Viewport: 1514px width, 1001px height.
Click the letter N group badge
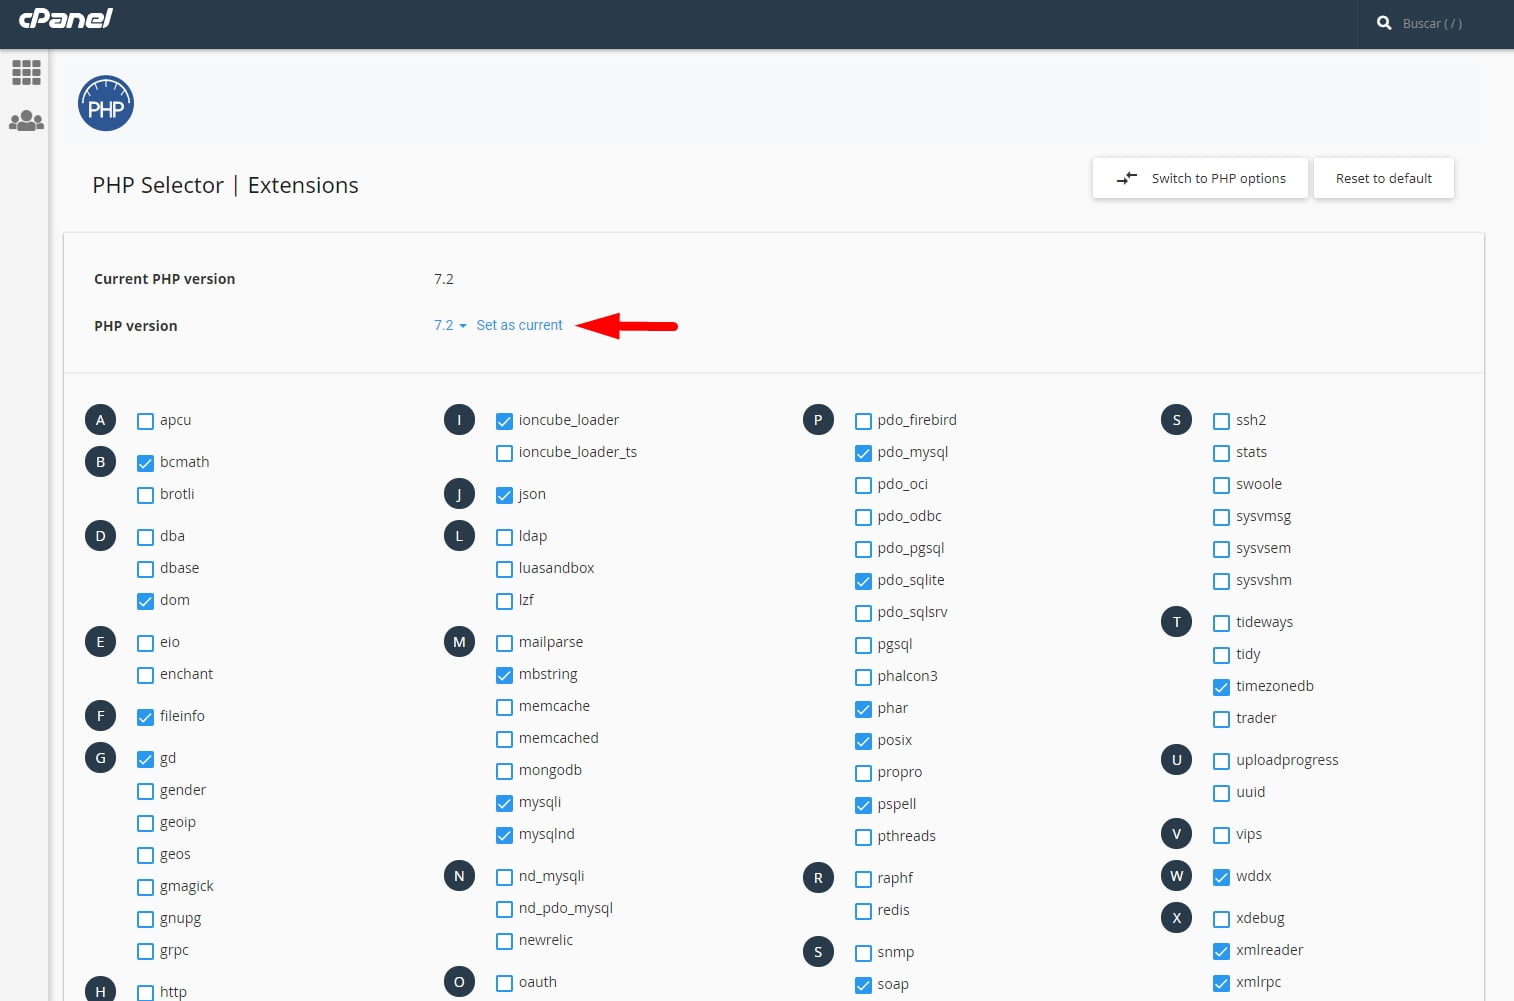tap(459, 876)
